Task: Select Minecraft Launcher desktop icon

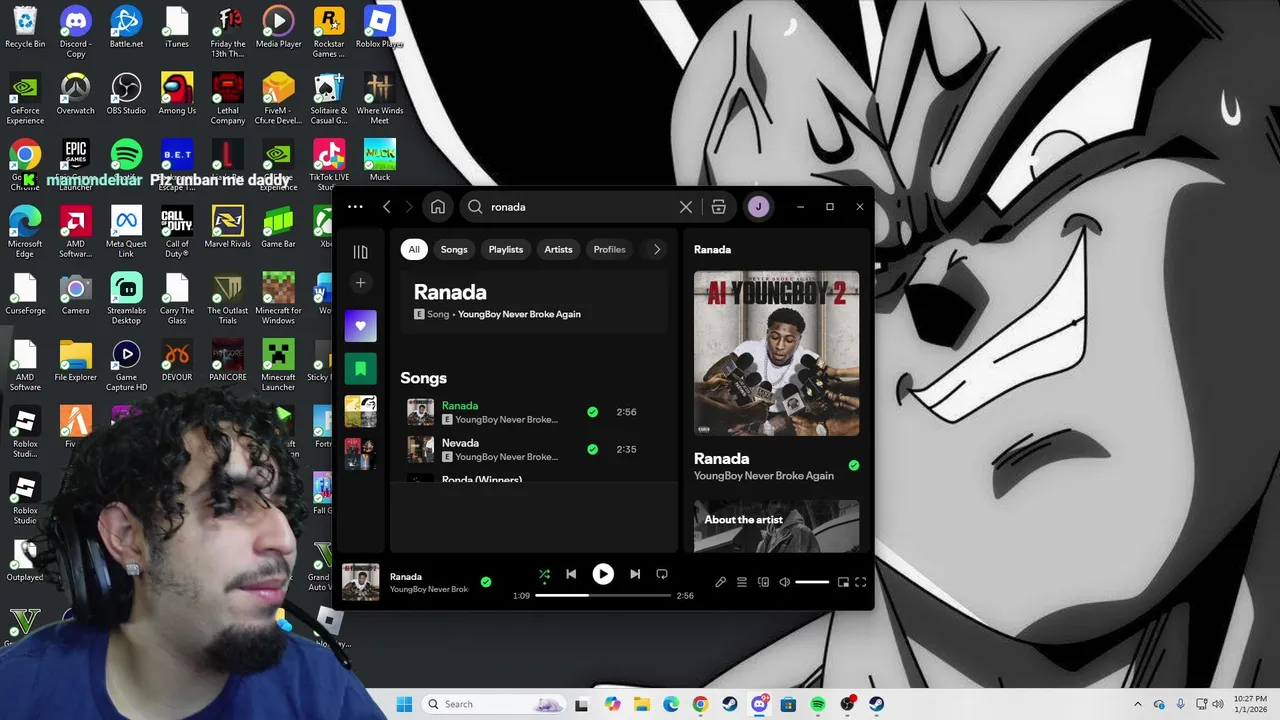Action: 278,365
